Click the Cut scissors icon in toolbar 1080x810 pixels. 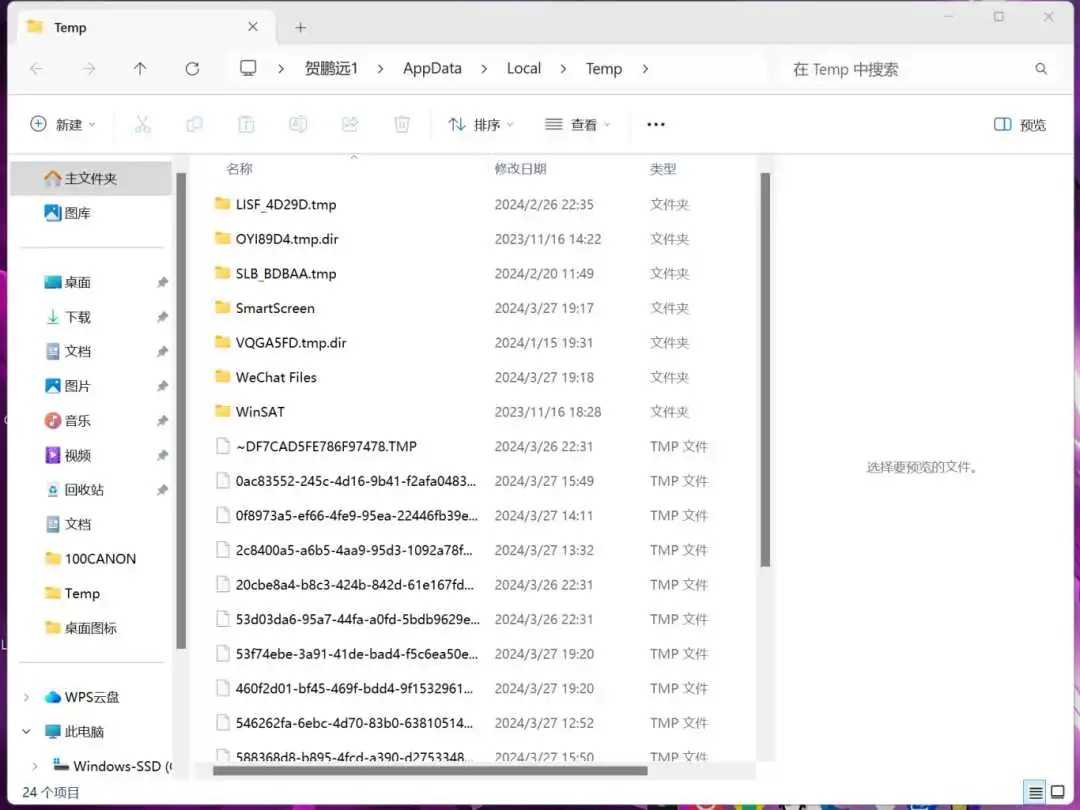[142, 124]
